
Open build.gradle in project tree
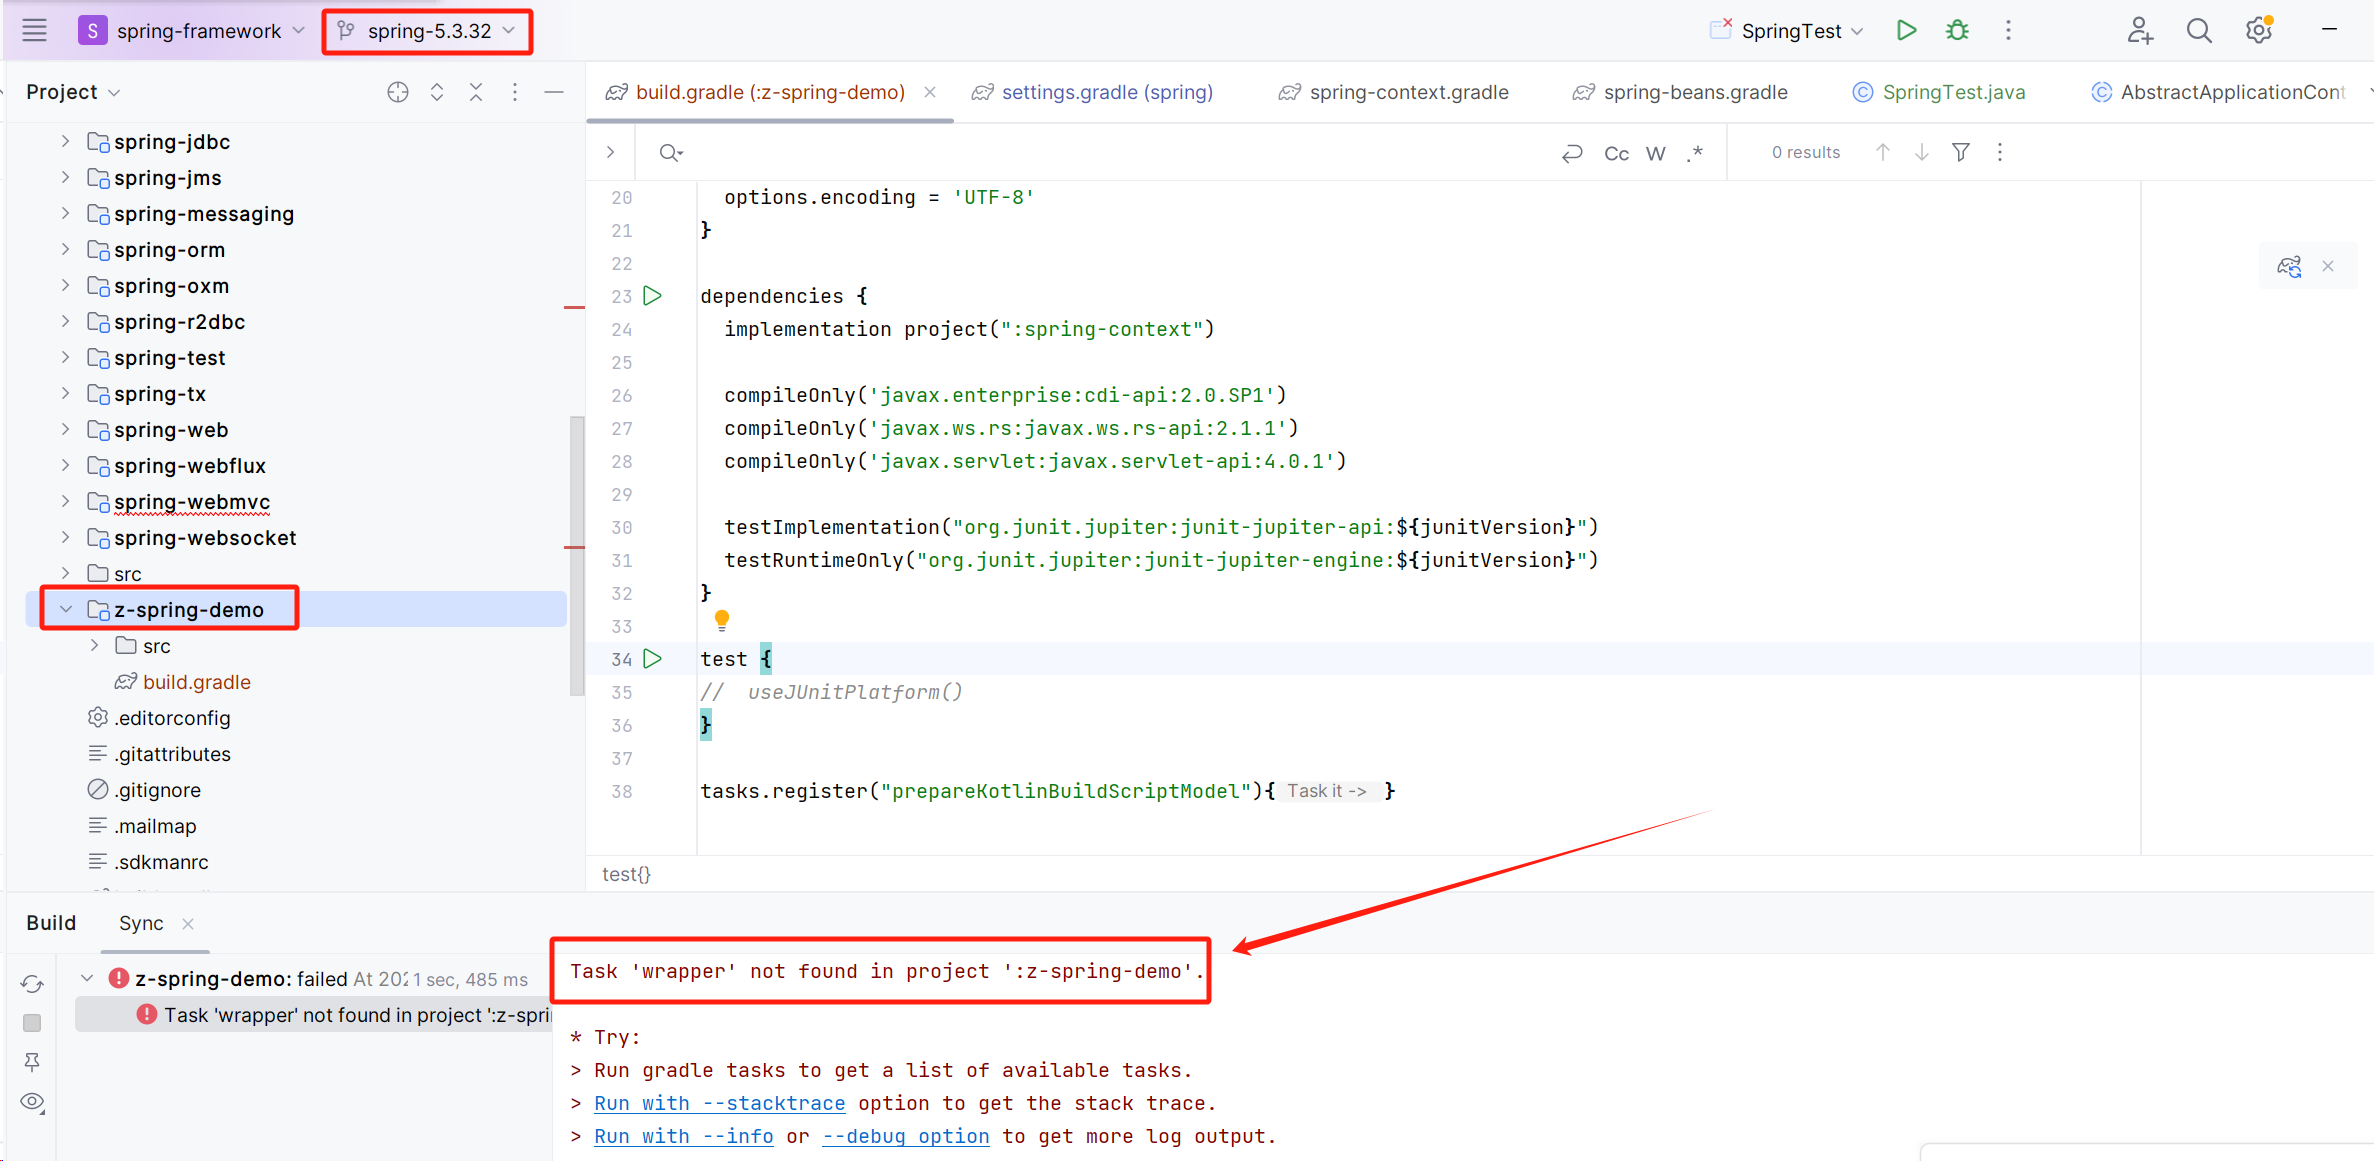coord(196,682)
